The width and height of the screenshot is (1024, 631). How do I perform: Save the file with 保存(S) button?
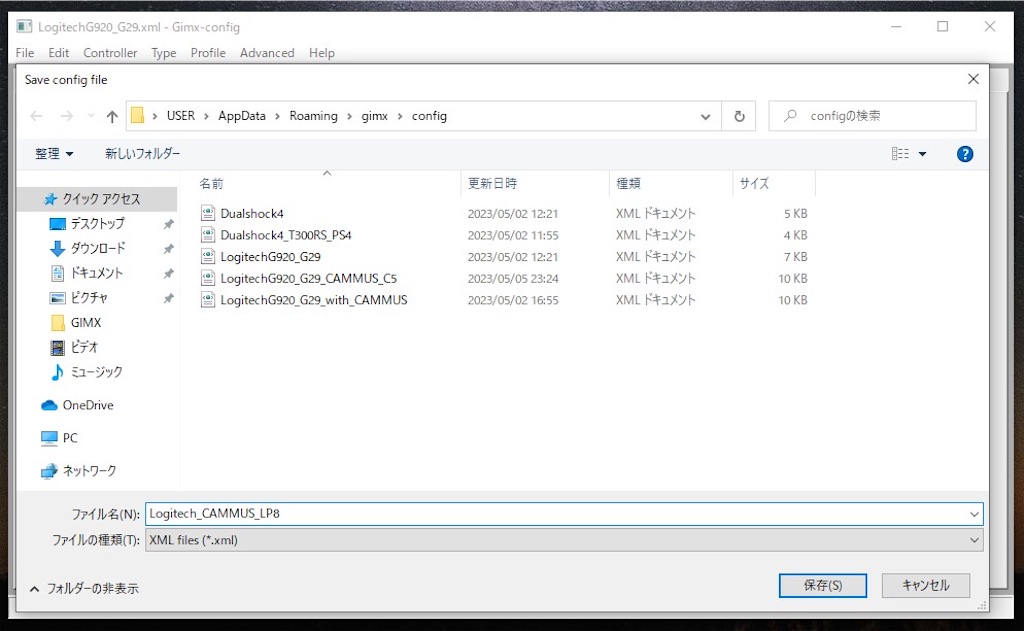[x=823, y=585]
